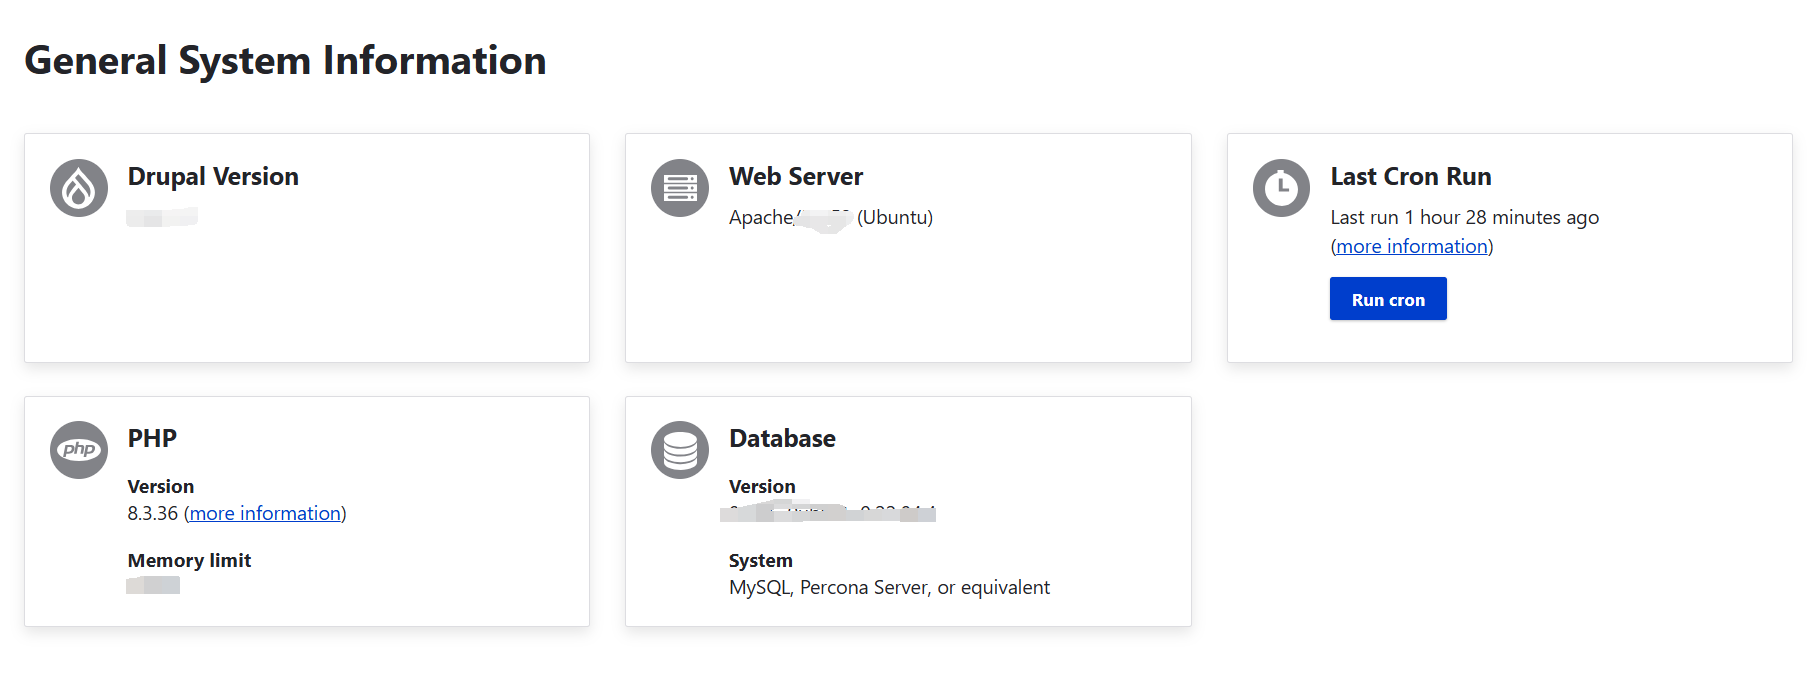Image resolution: width=1807 pixels, height=683 pixels.
Task: Open the cron more information link
Action: (x=1412, y=246)
